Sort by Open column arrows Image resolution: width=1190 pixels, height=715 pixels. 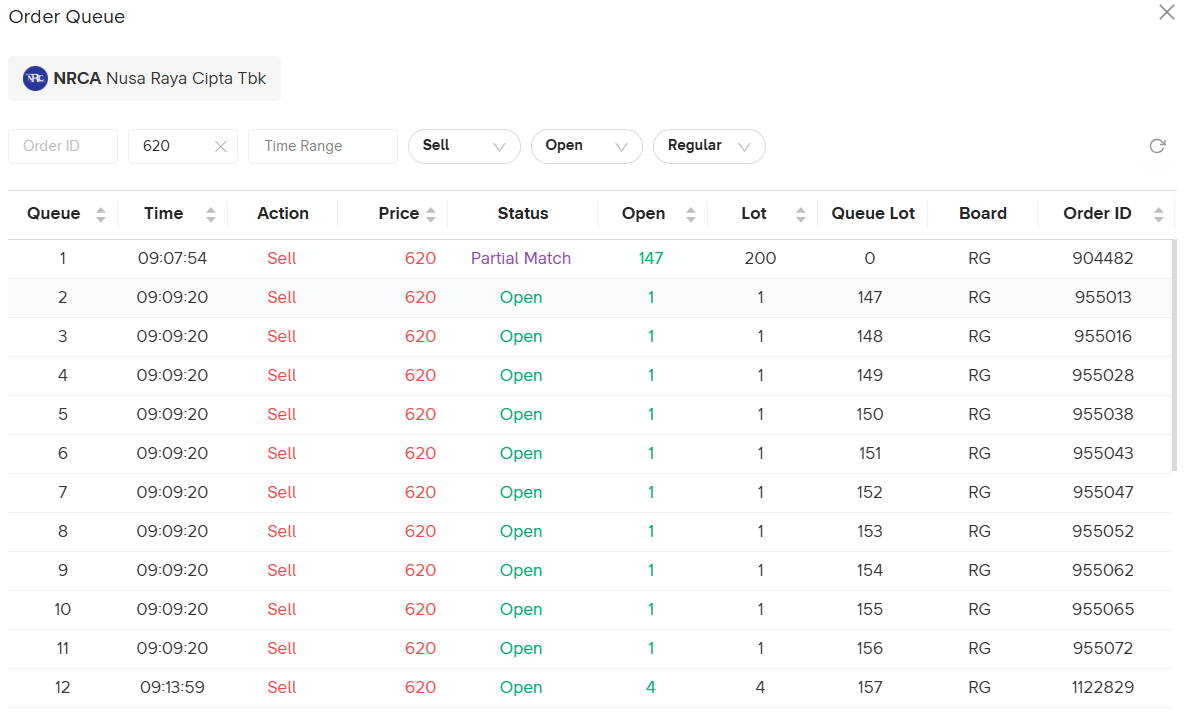point(690,214)
